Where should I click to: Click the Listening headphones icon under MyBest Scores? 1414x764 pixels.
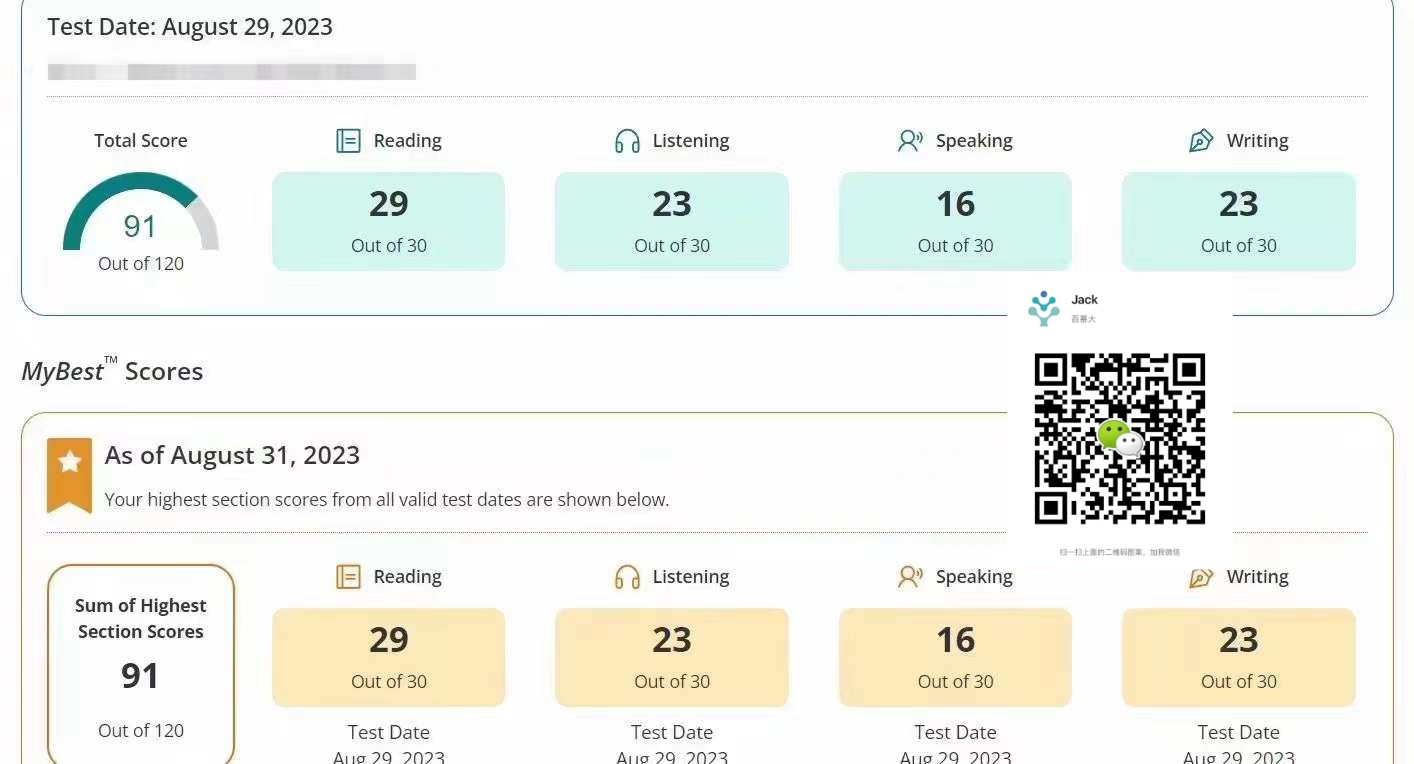627,577
